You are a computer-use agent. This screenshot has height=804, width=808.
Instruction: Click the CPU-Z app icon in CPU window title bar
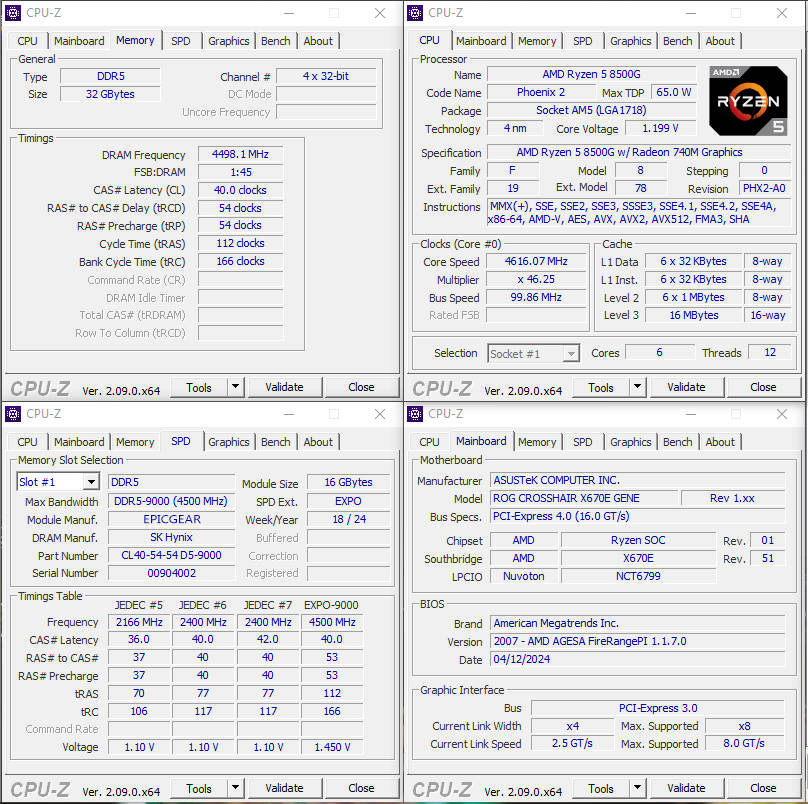tap(415, 13)
